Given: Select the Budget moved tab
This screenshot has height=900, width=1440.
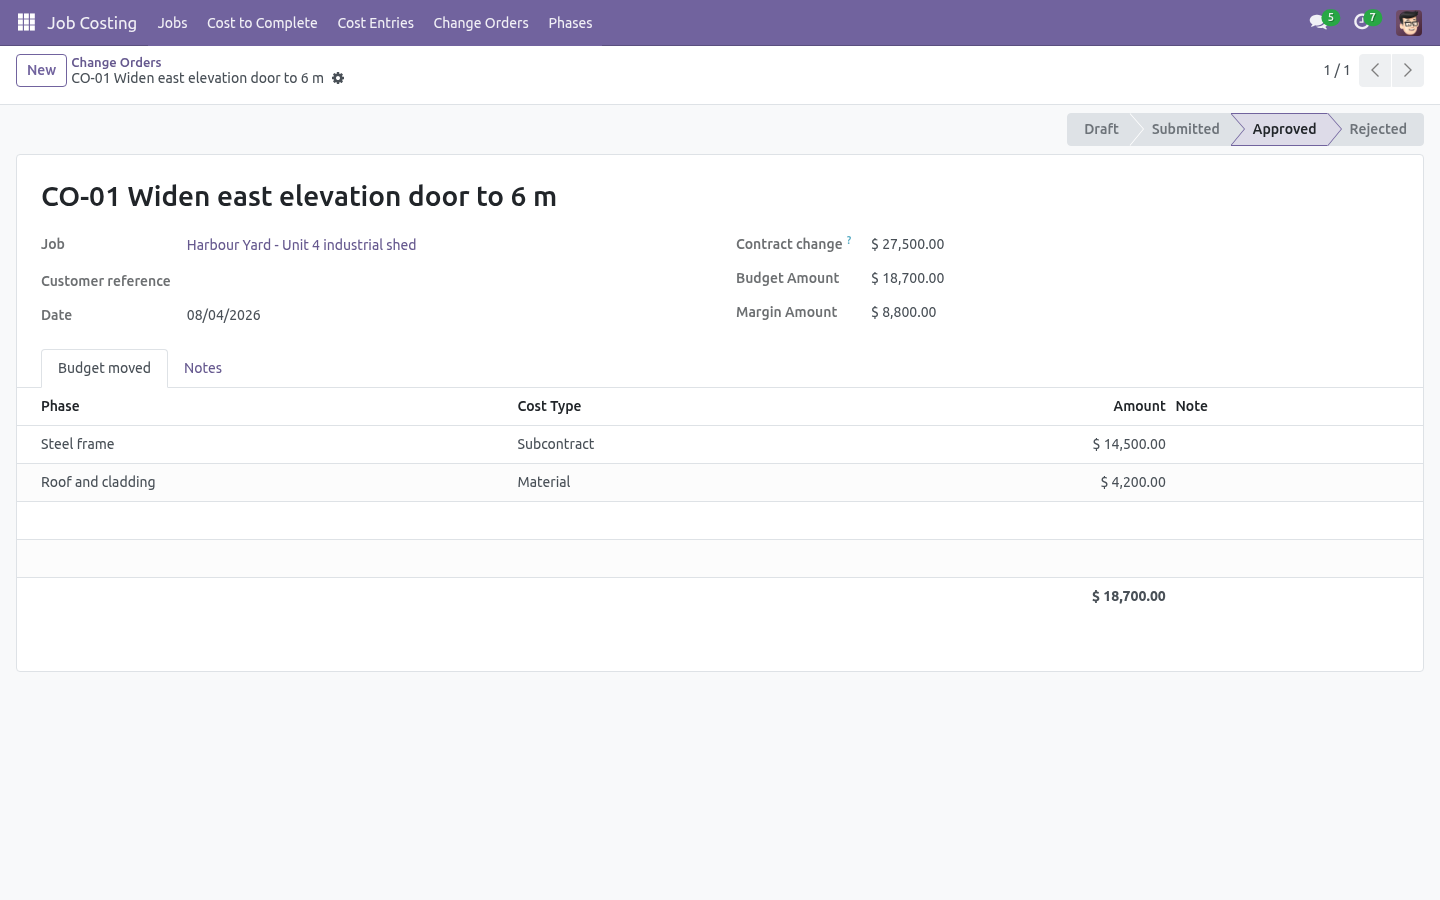Looking at the screenshot, I should click(104, 368).
